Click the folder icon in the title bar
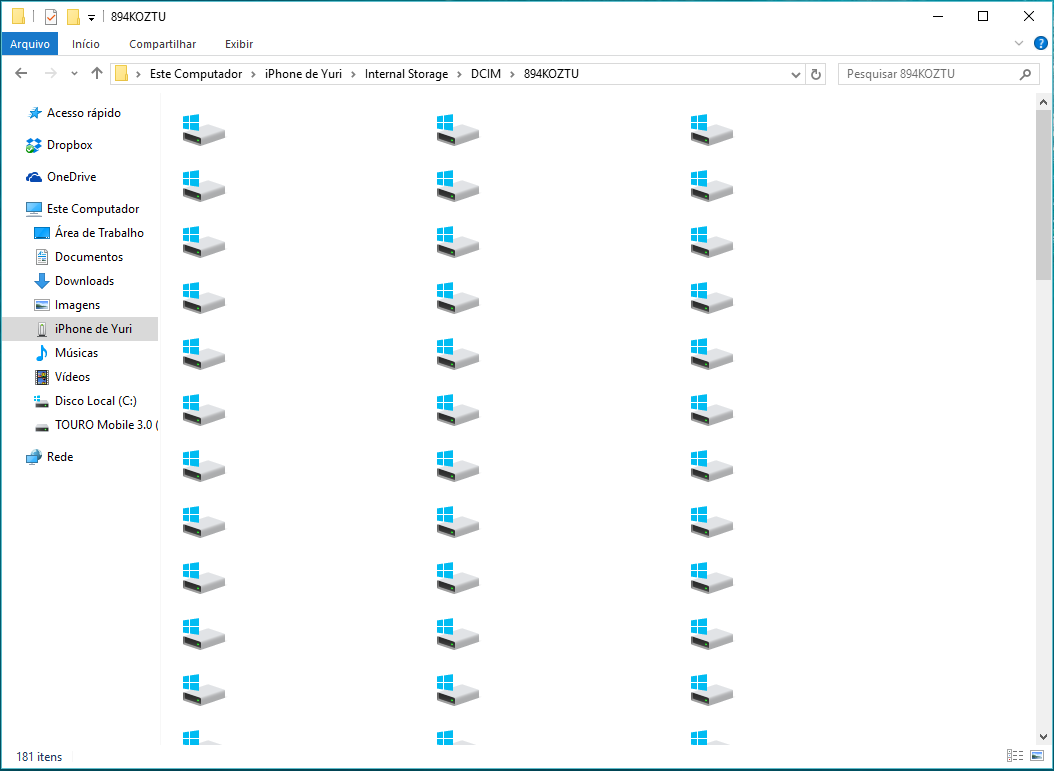 point(19,16)
